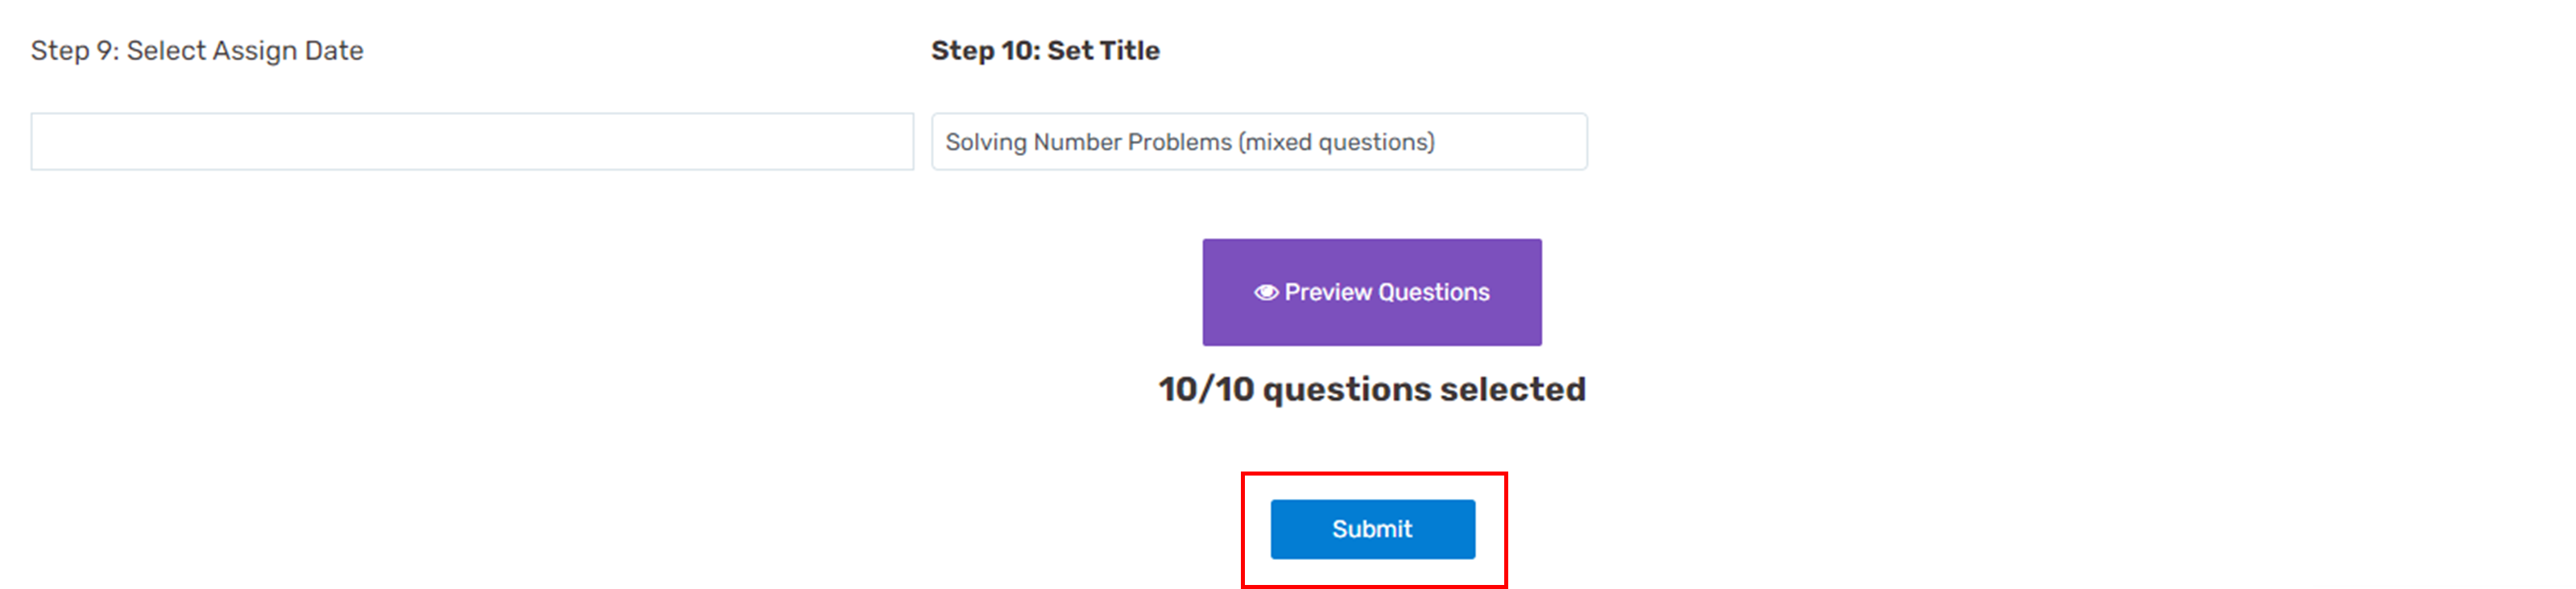Place cursor on word Solving in title
The image size is (2576, 589).
pyautogui.click(x=986, y=142)
